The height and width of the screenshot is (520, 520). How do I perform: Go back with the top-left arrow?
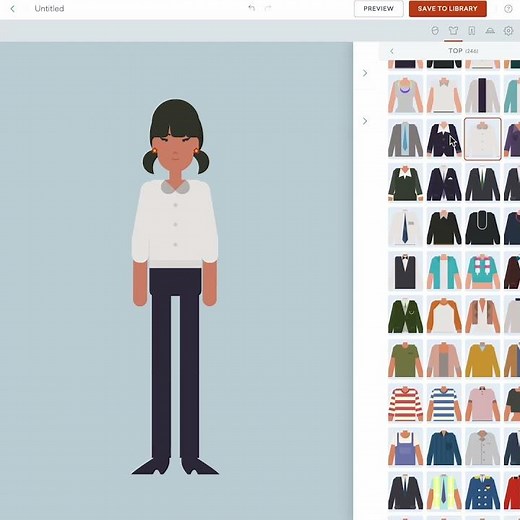pos(13,9)
